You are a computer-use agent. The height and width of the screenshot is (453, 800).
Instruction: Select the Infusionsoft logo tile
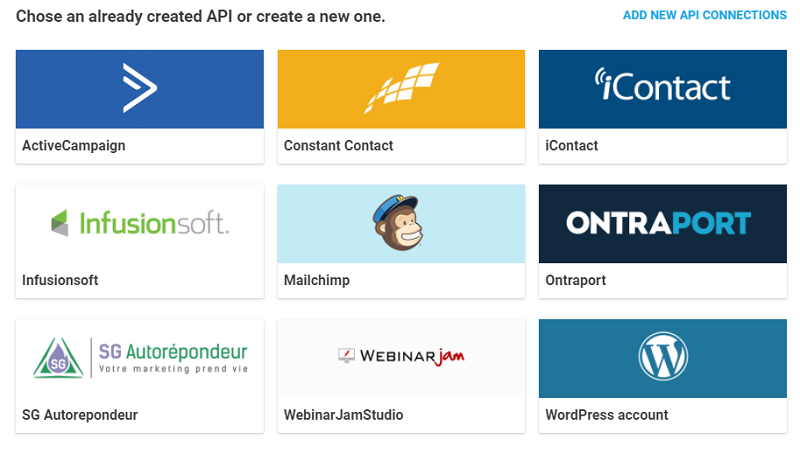[x=140, y=224]
